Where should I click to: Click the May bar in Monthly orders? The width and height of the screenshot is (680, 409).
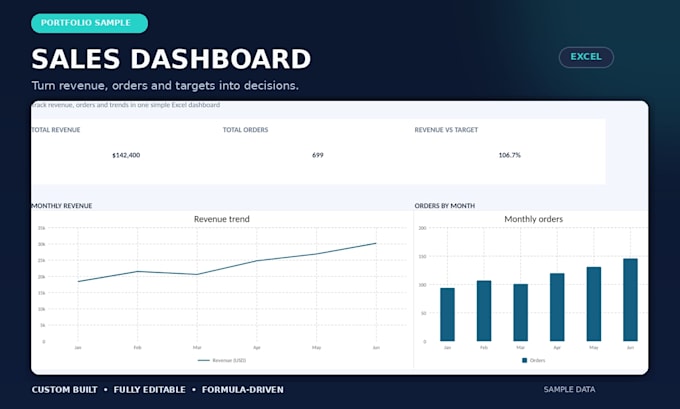(594, 304)
